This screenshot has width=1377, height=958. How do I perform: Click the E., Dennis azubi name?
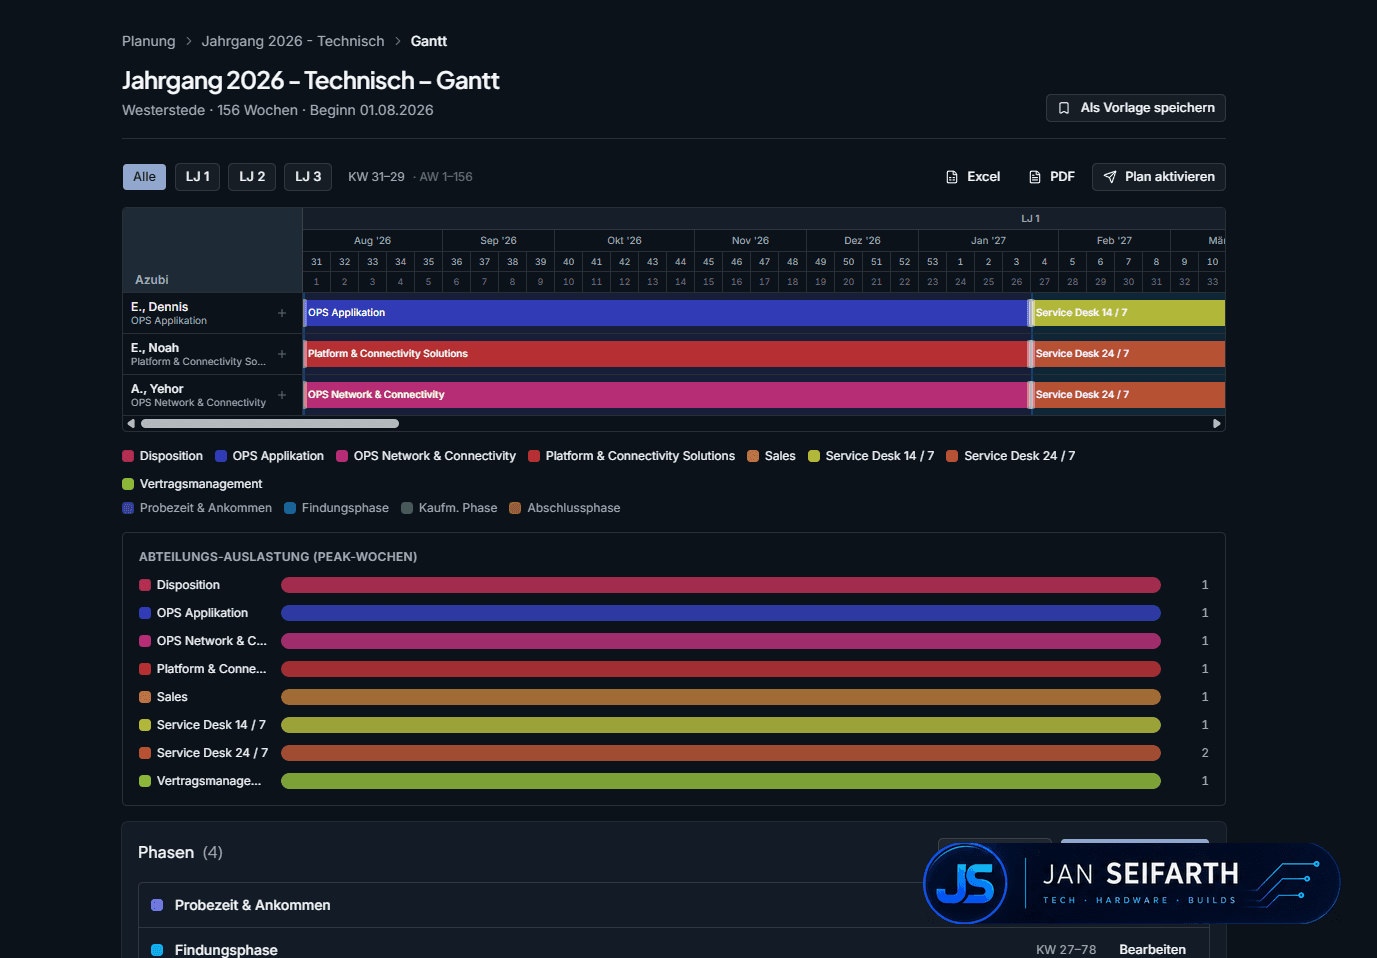160,307
